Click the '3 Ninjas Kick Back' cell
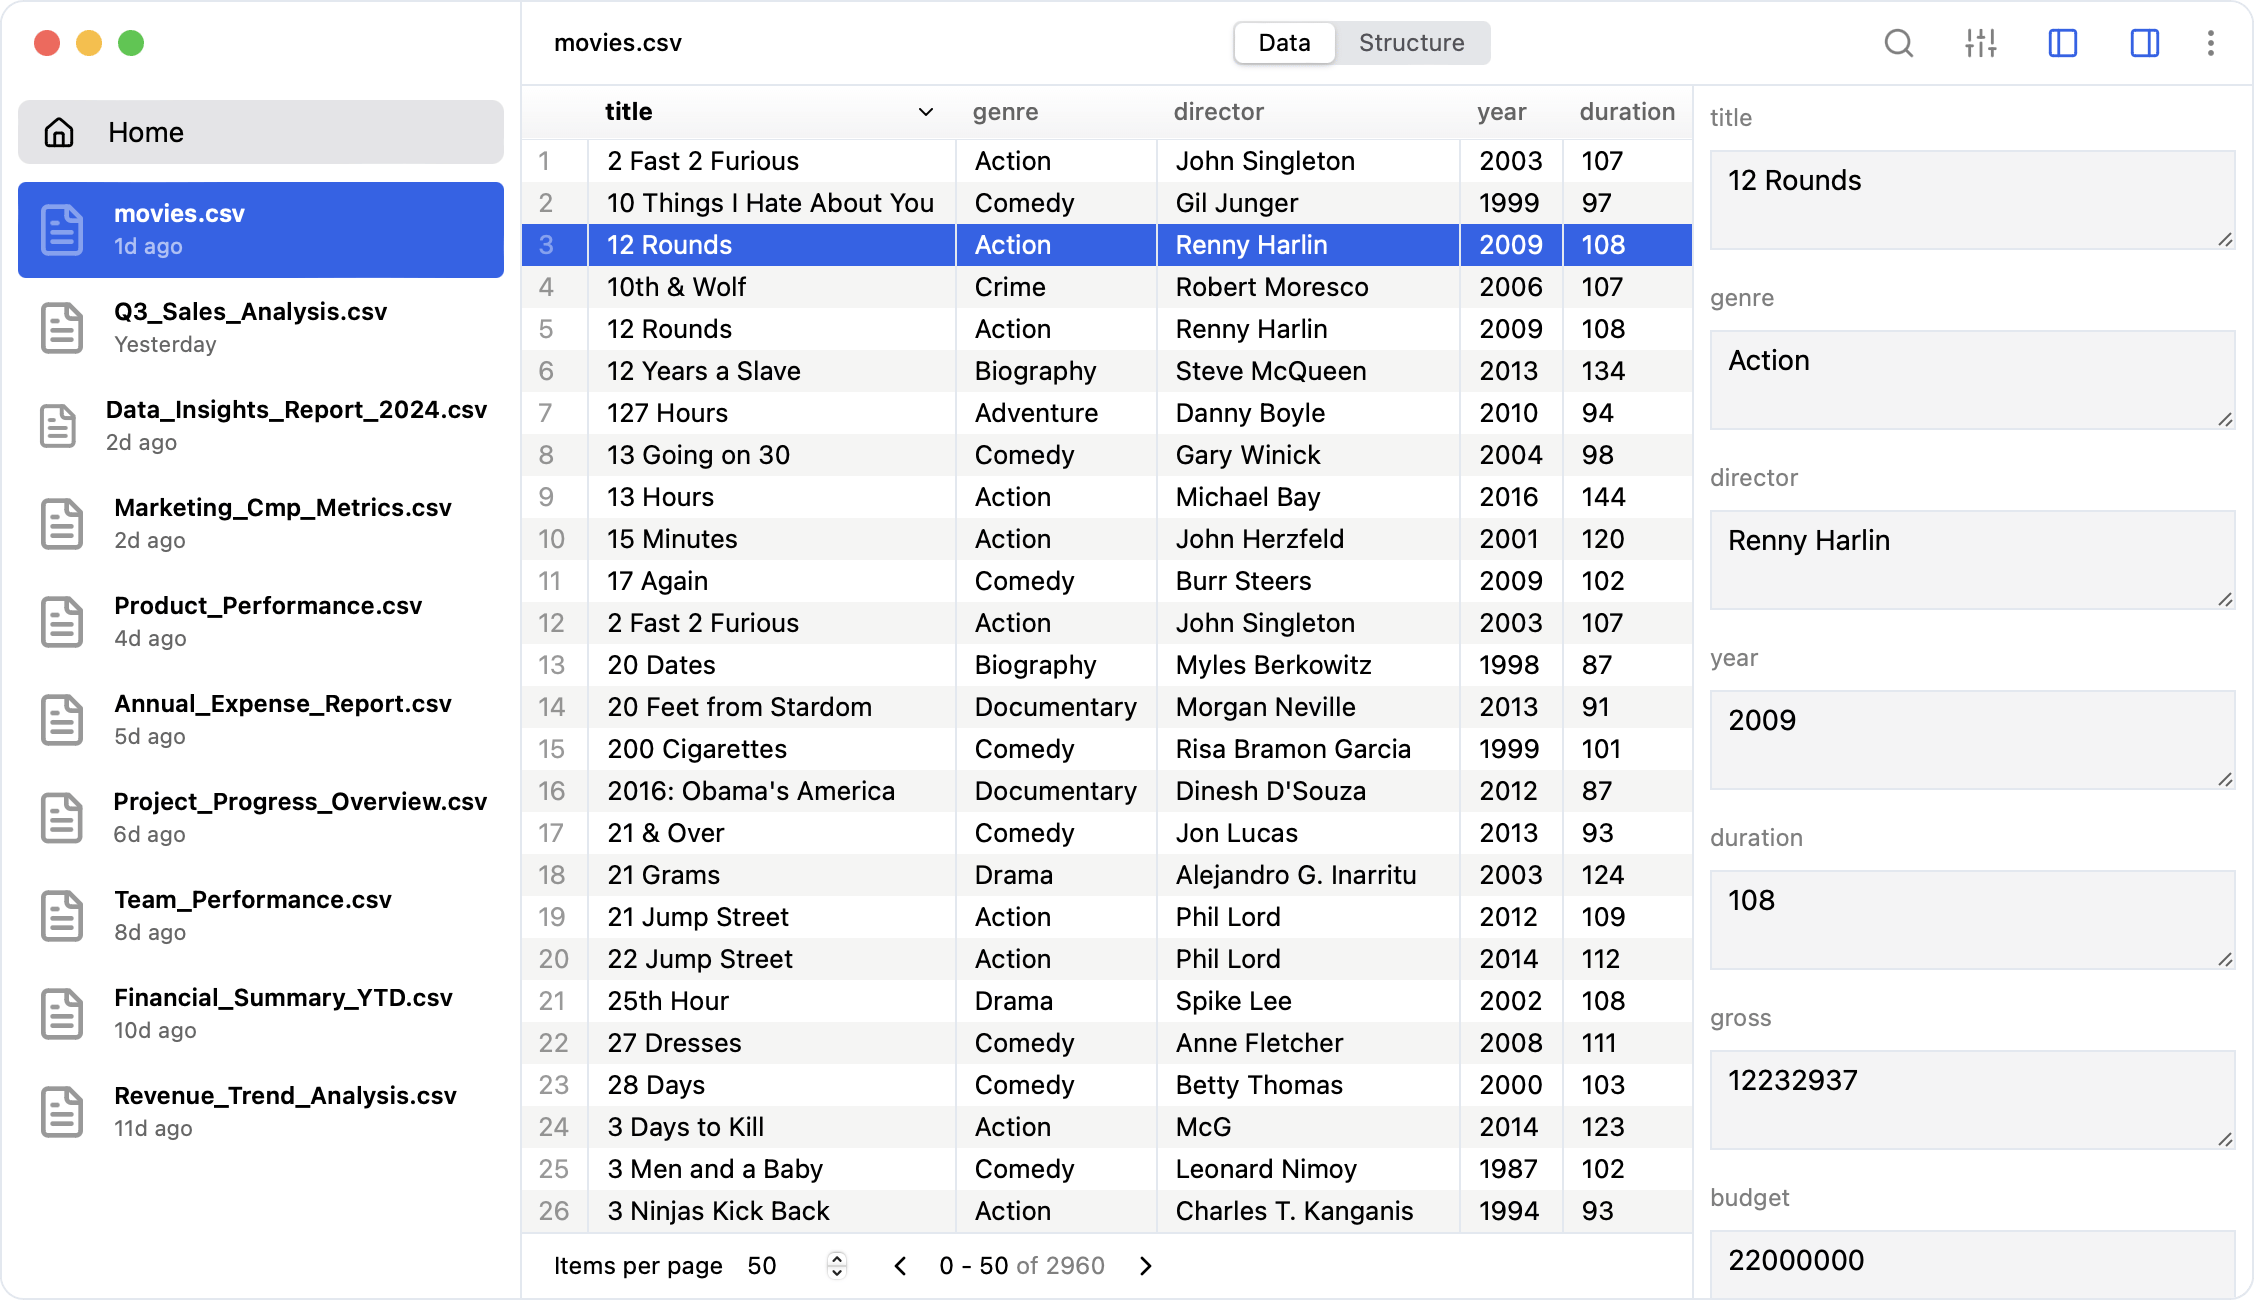 (x=770, y=1211)
